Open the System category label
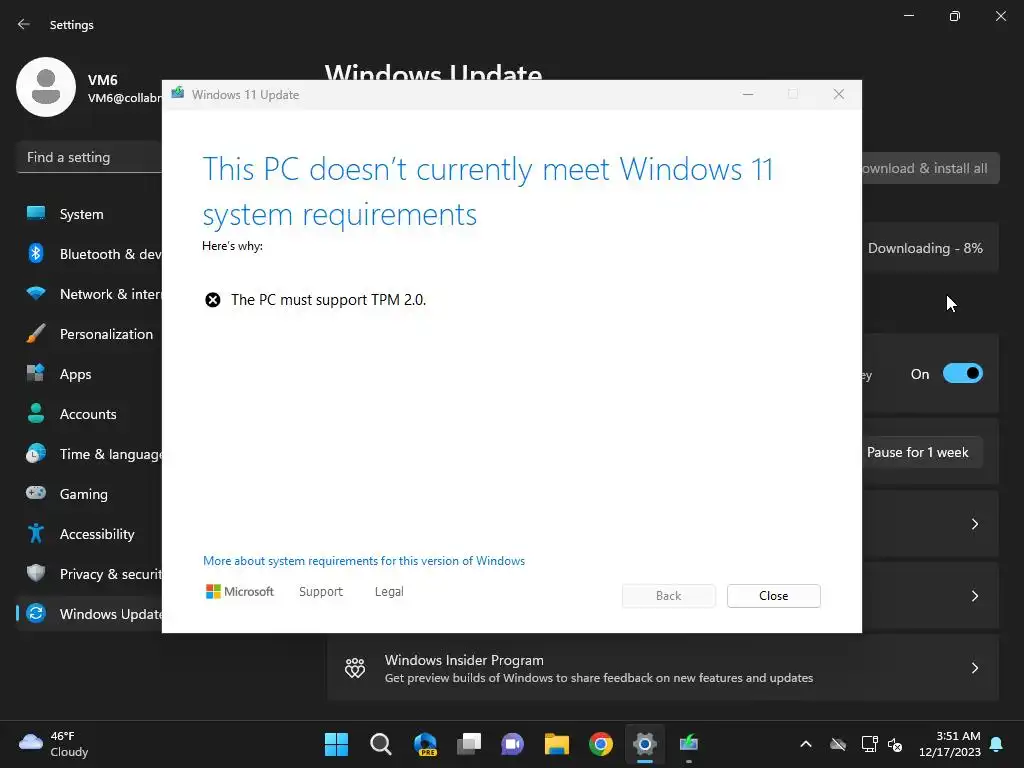This screenshot has width=1024, height=768. [x=82, y=214]
